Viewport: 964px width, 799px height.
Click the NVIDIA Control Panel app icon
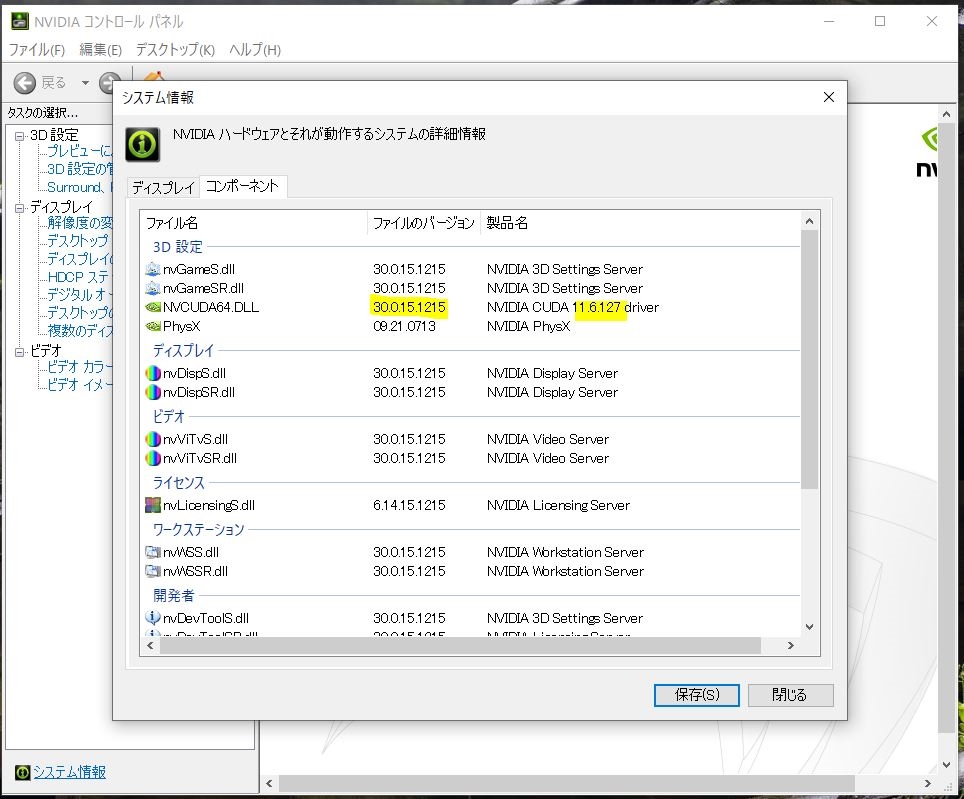tap(20, 22)
